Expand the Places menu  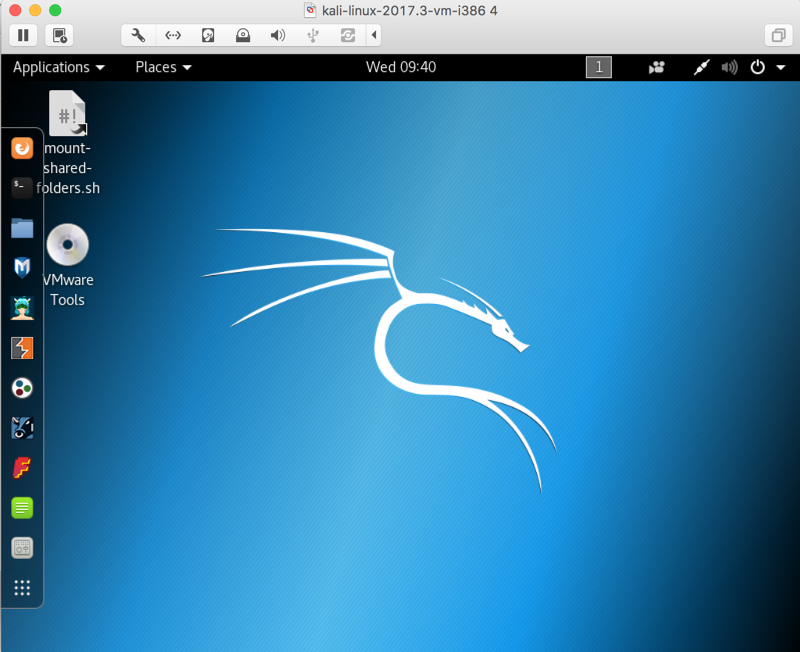163,67
